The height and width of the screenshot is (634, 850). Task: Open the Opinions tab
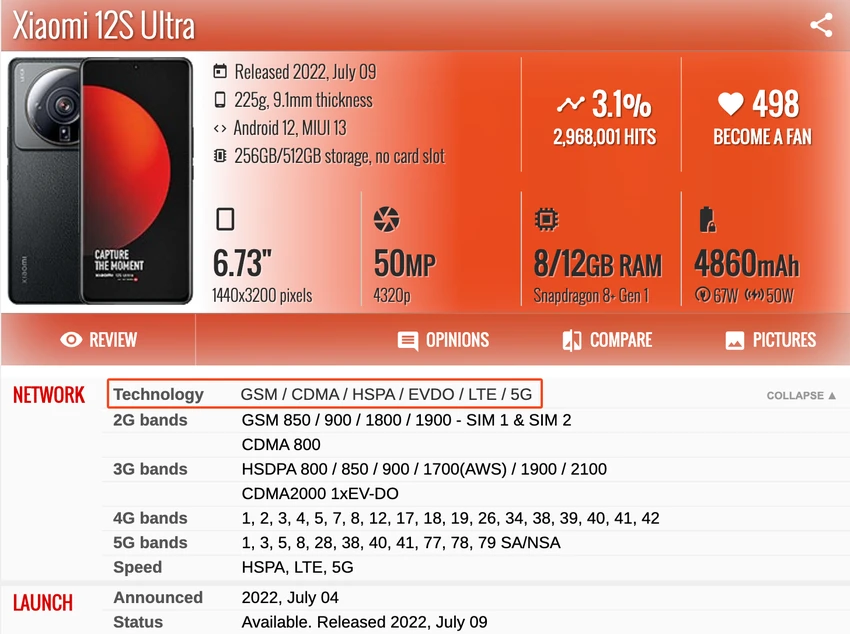(x=443, y=340)
